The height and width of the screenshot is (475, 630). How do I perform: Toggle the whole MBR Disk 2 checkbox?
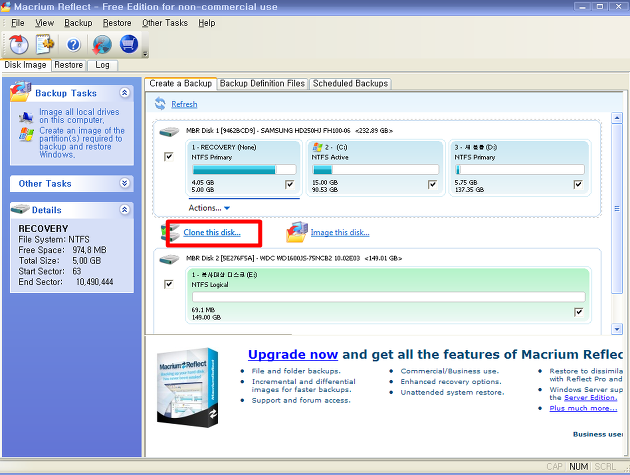tap(169, 284)
